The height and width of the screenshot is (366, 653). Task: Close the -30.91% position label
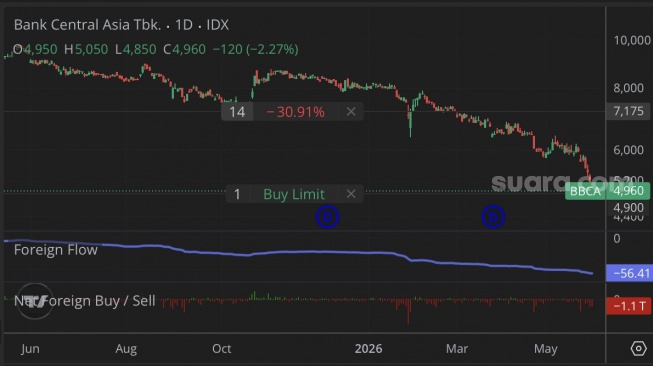[351, 112]
